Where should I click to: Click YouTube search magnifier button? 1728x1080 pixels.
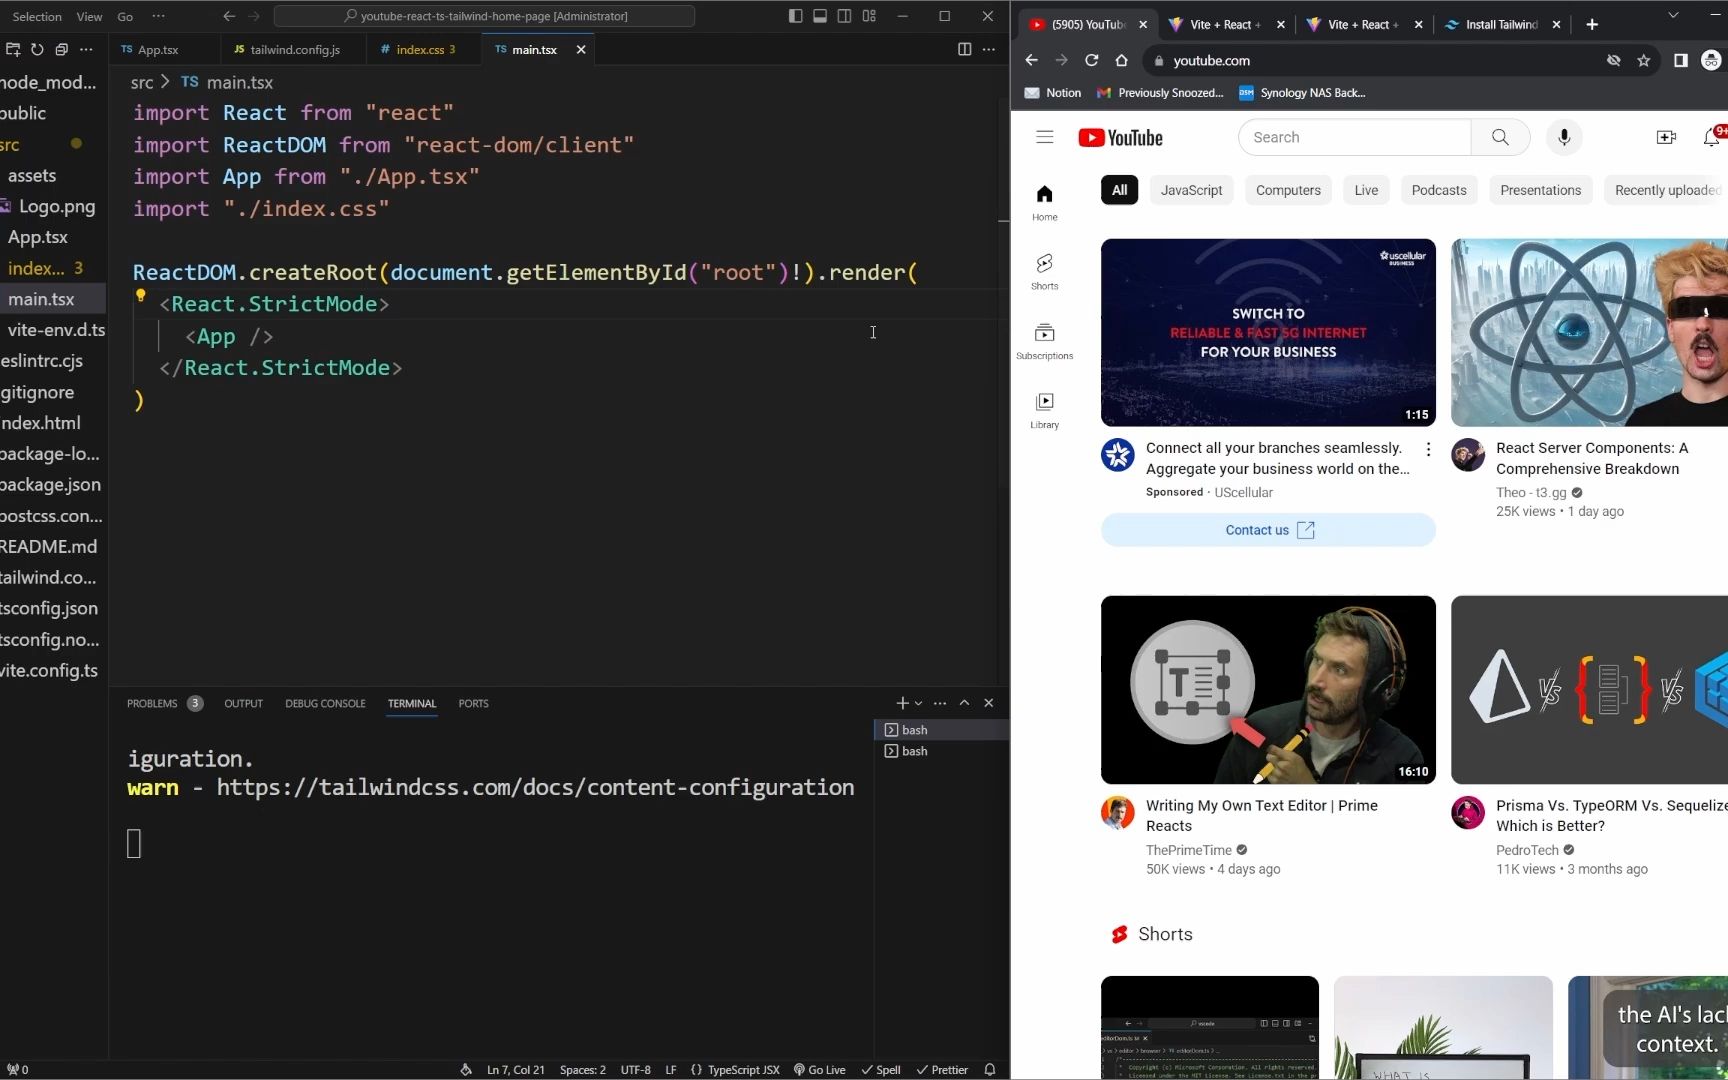point(1500,137)
